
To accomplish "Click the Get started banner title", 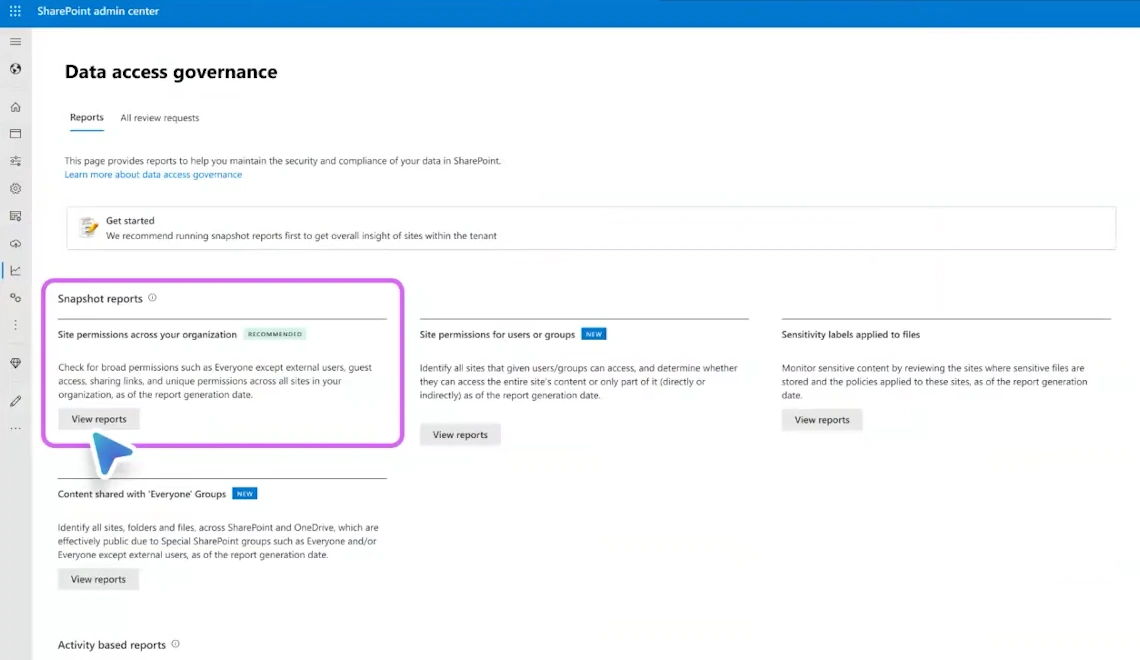I will click(x=130, y=220).
